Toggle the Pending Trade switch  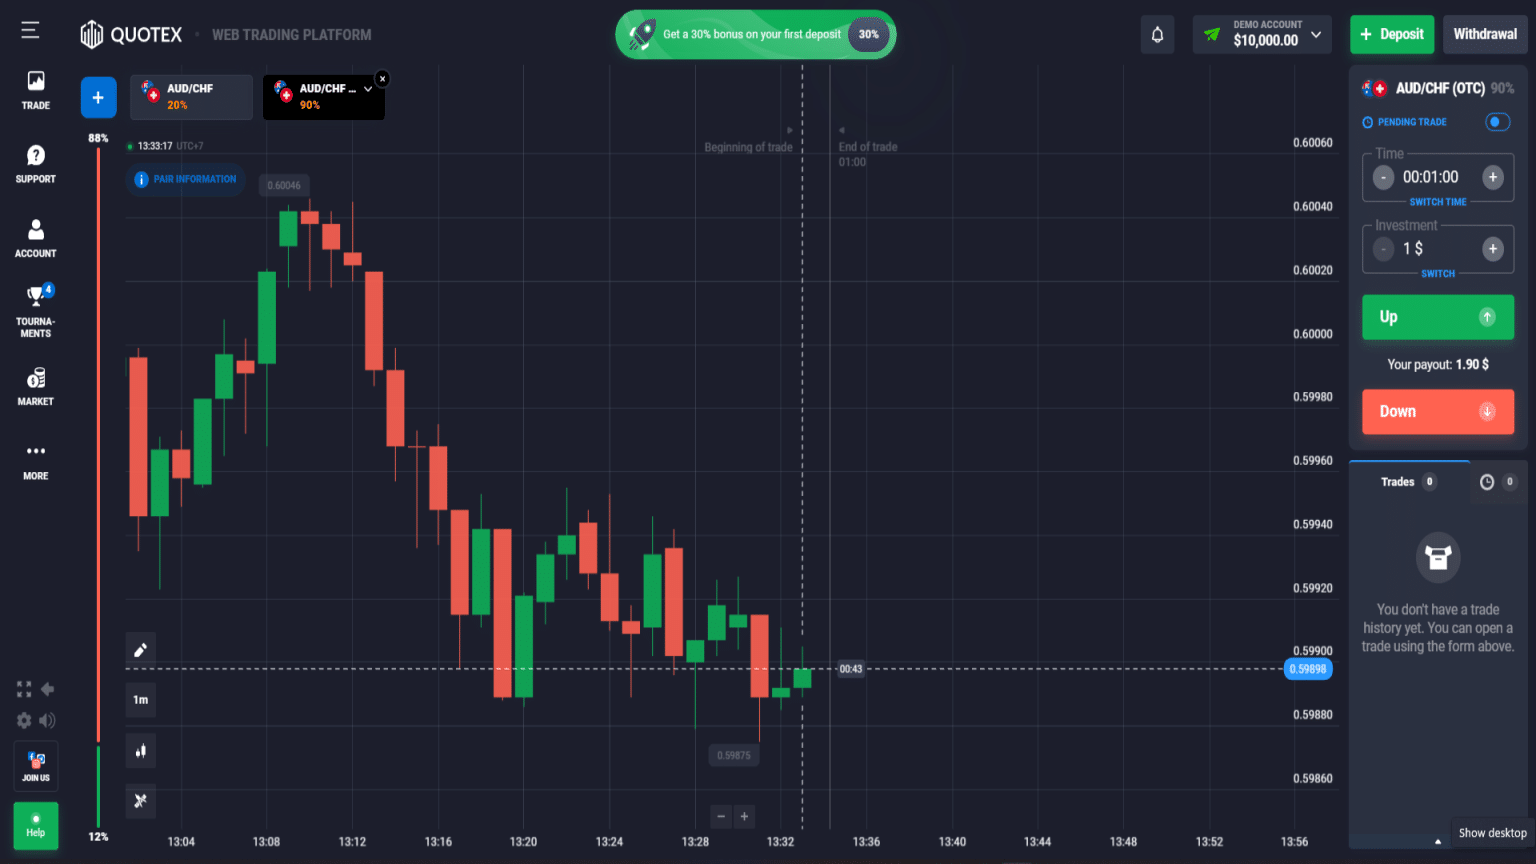[1497, 122]
